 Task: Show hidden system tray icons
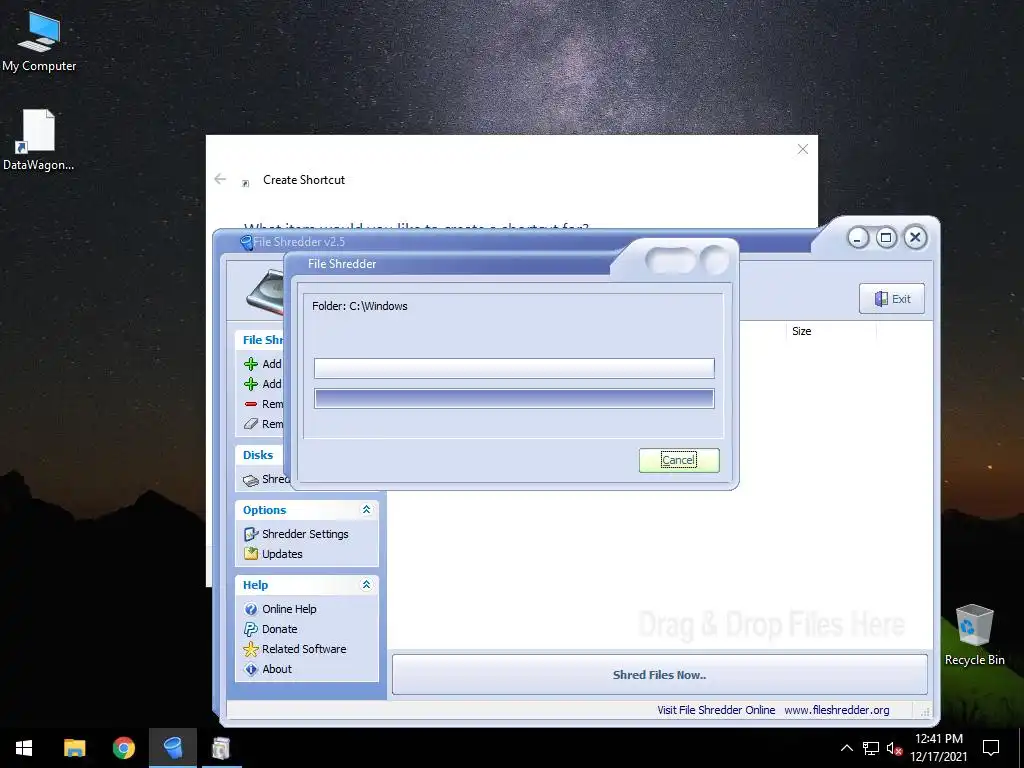click(x=846, y=748)
